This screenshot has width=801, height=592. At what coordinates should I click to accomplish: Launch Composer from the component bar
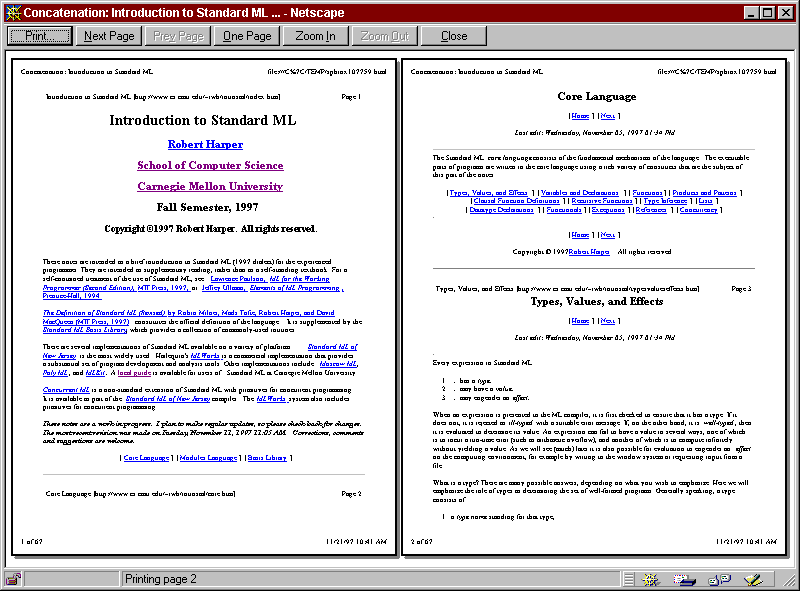752,579
